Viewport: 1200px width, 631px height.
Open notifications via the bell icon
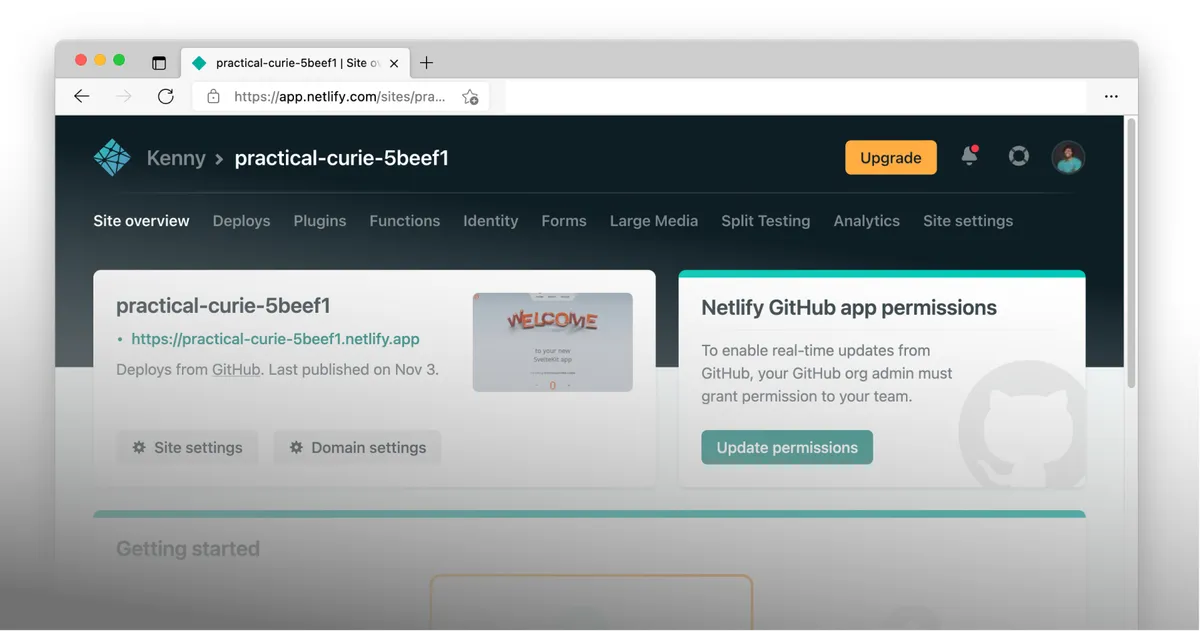click(x=968, y=157)
